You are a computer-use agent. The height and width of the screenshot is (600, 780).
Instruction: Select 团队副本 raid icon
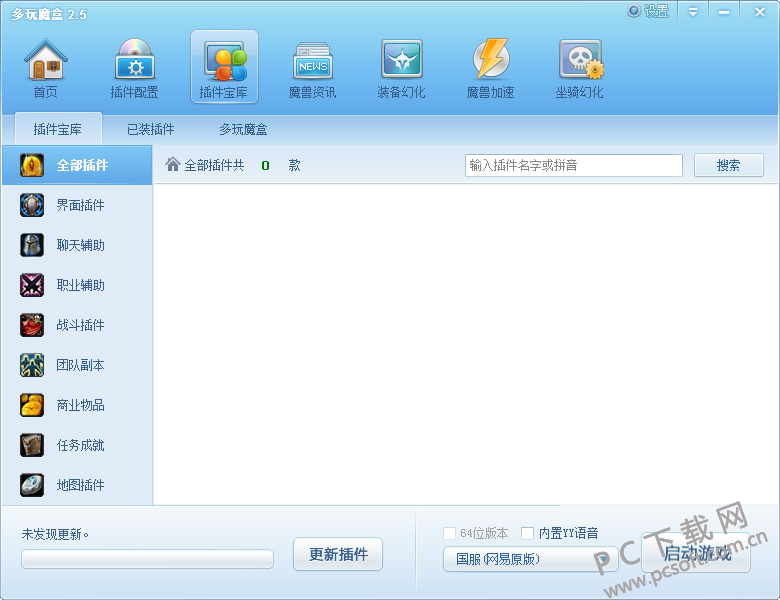click(32, 365)
